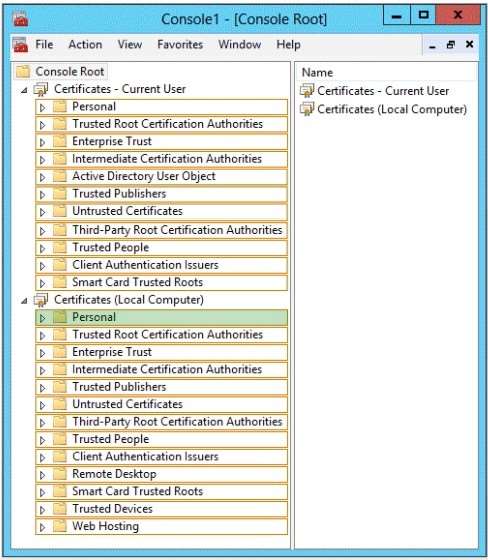
Task: Click the Certificates (Local Computer) snap-in icon in tree
Action: point(41,300)
